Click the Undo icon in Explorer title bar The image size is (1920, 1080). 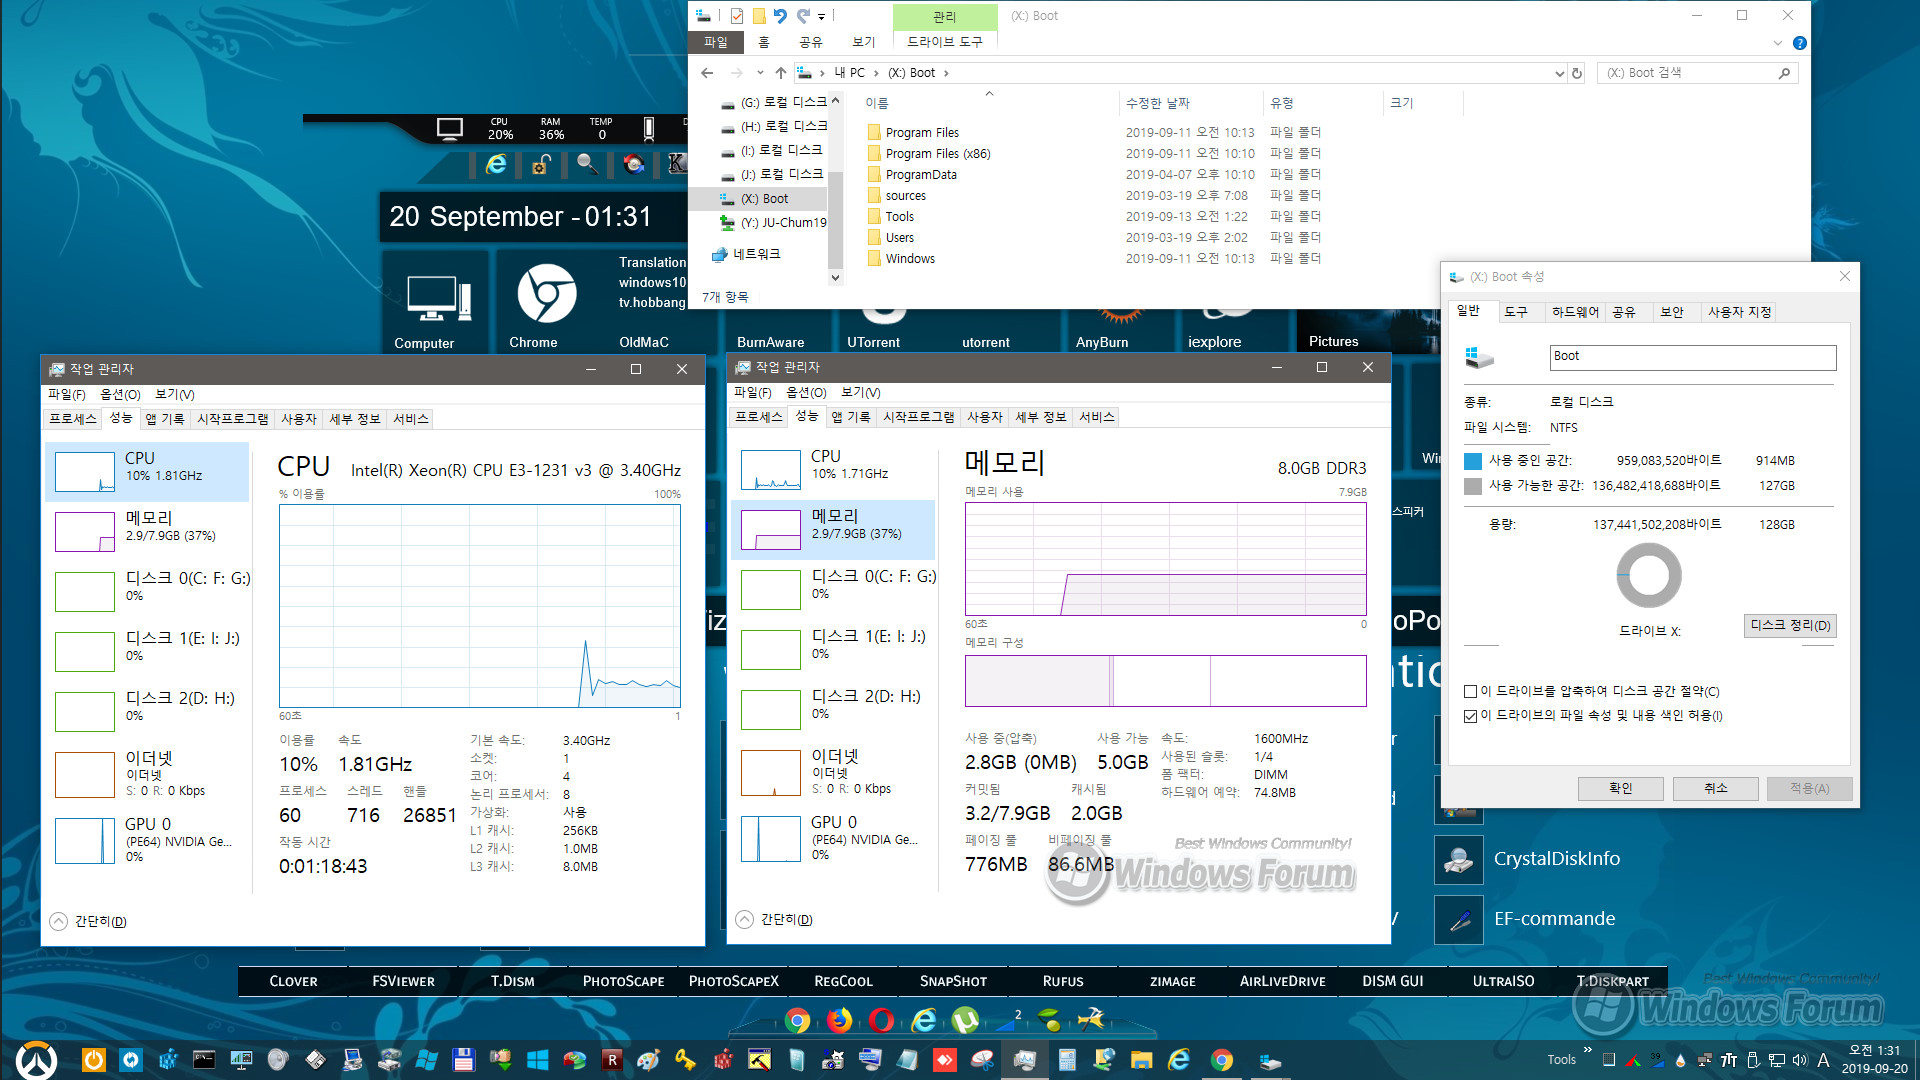[x=780, y=16]
